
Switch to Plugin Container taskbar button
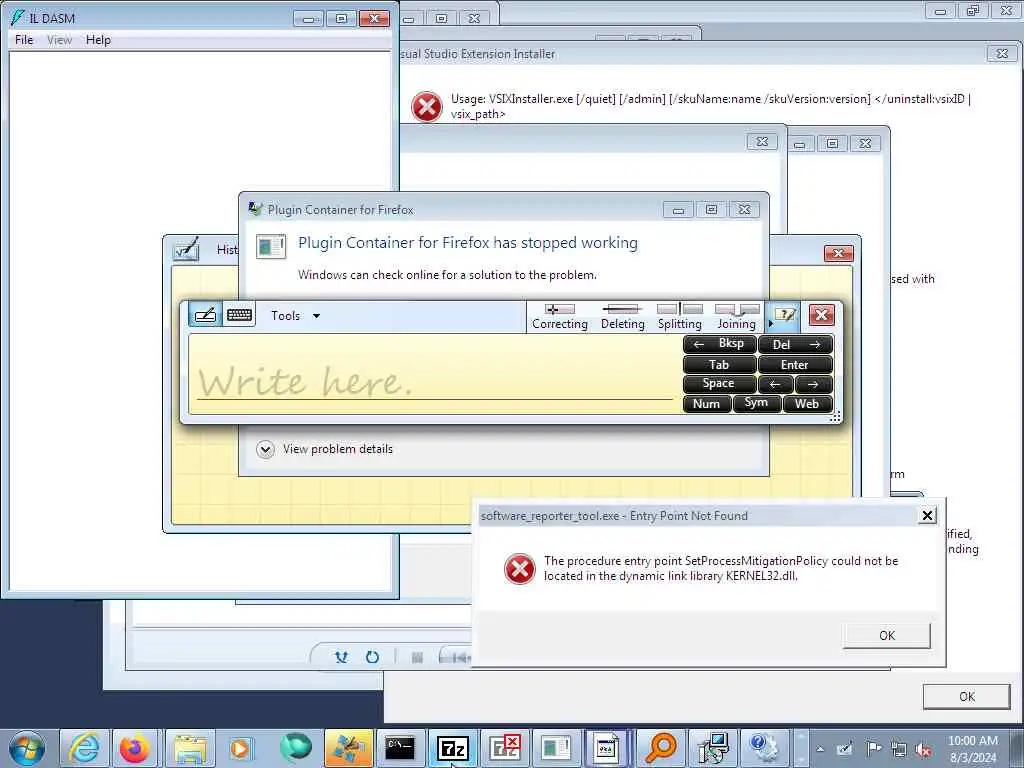click(556, 748)
